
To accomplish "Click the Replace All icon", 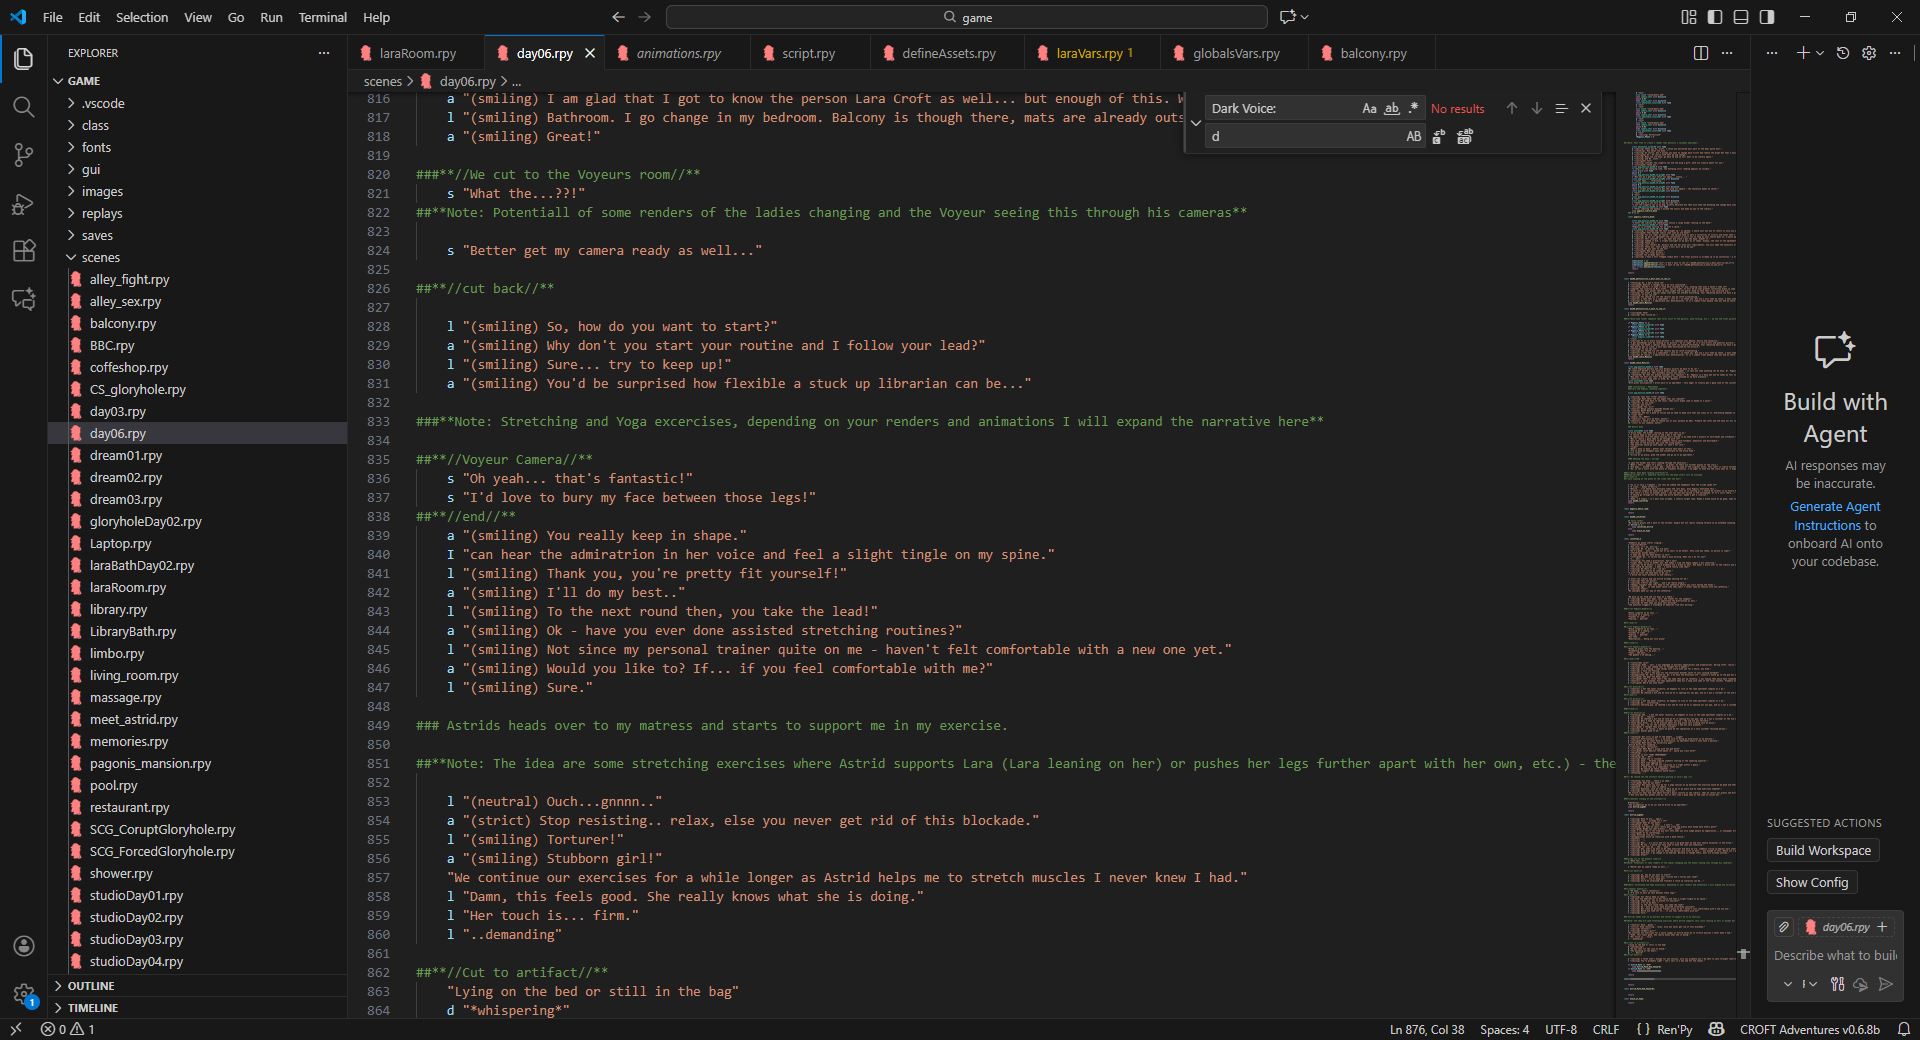I will coord(1465,137).
